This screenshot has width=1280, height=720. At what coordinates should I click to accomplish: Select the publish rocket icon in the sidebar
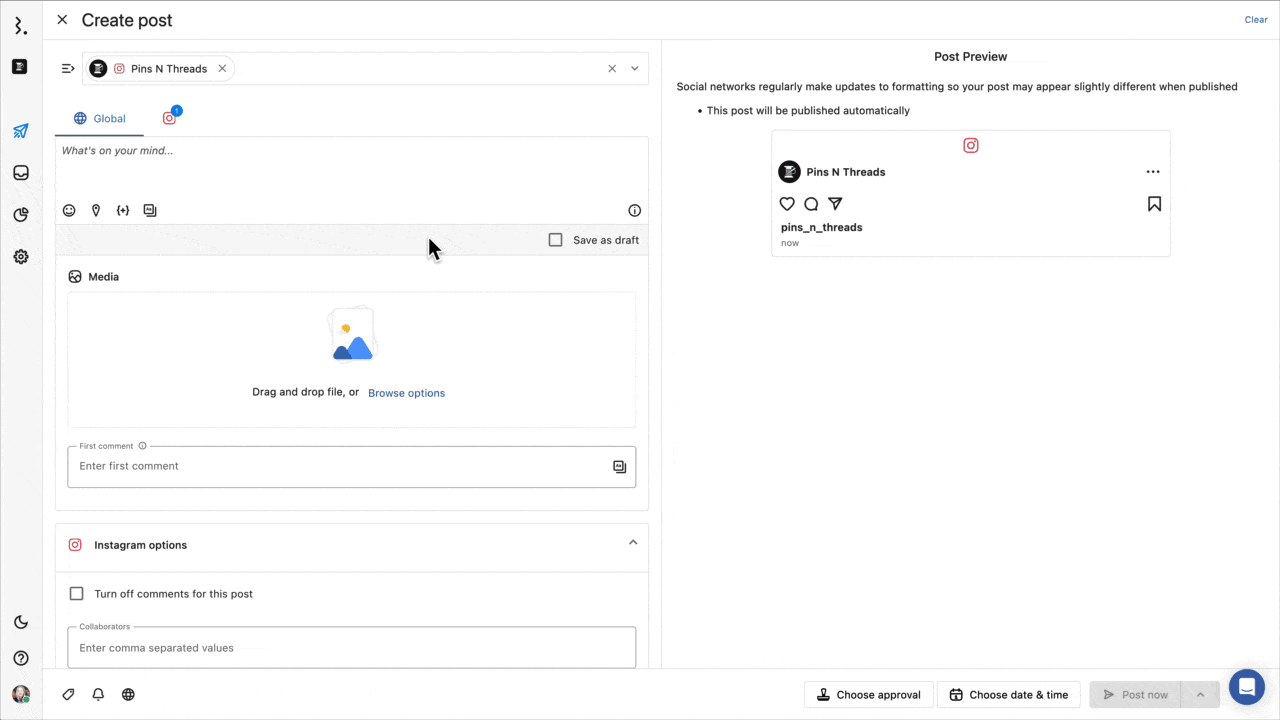point(20,131)
